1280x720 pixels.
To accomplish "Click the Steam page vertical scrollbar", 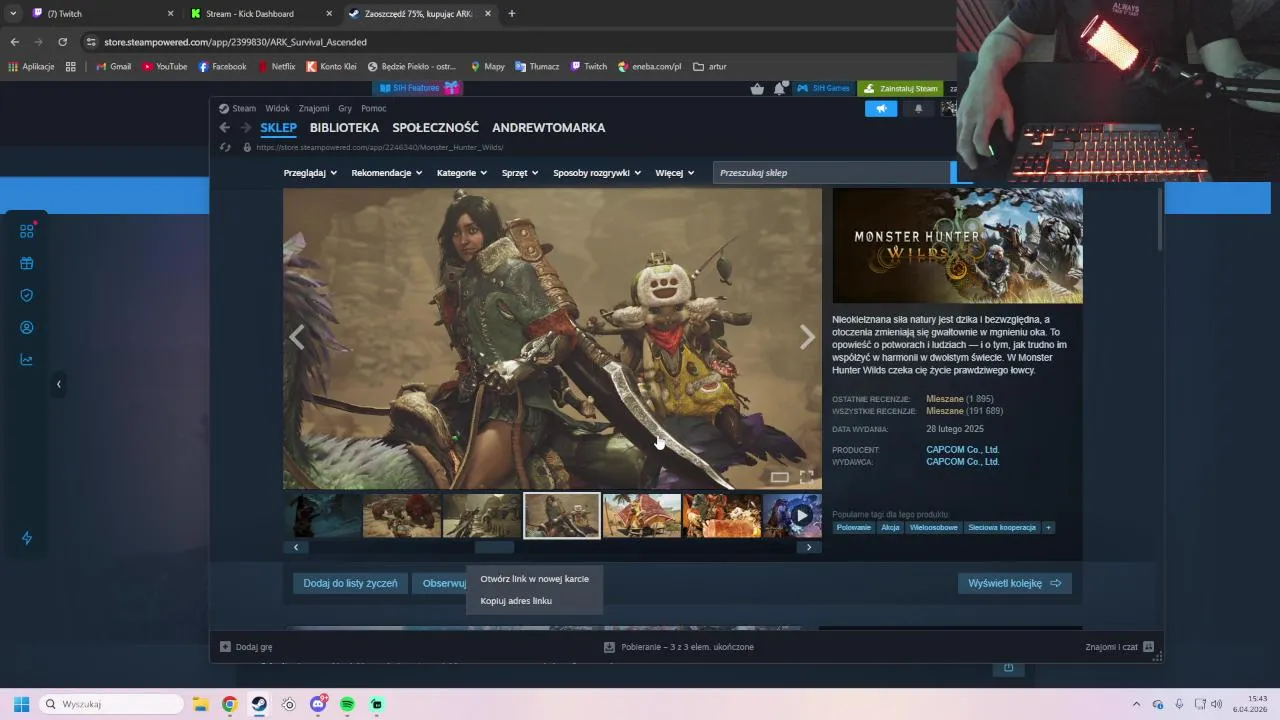I will point(1160,218).
